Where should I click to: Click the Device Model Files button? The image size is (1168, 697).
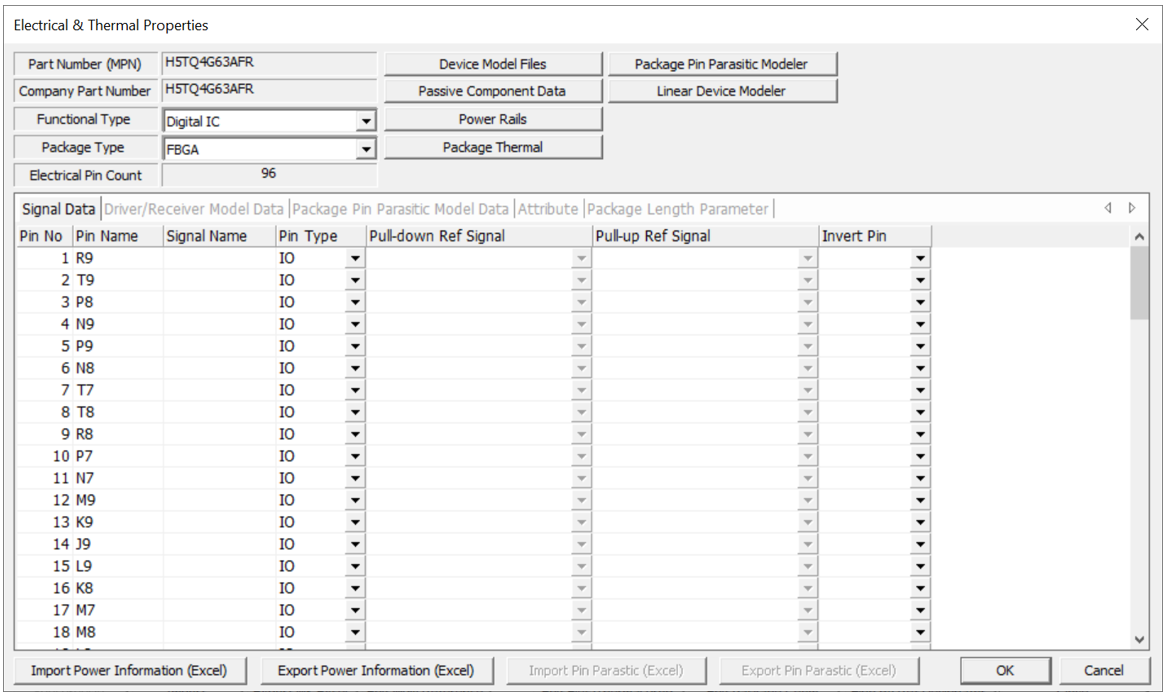point(493,64)
